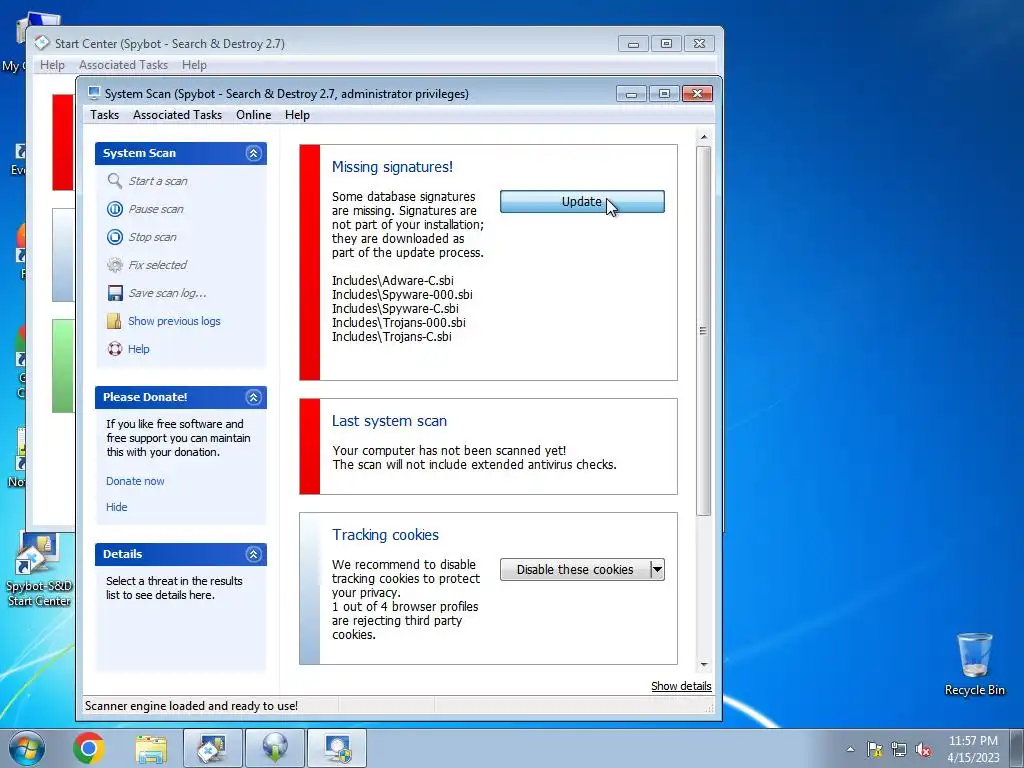Collapse the System Scan panel
Viewport: 1024px width, 768px height.
point(253,153)
